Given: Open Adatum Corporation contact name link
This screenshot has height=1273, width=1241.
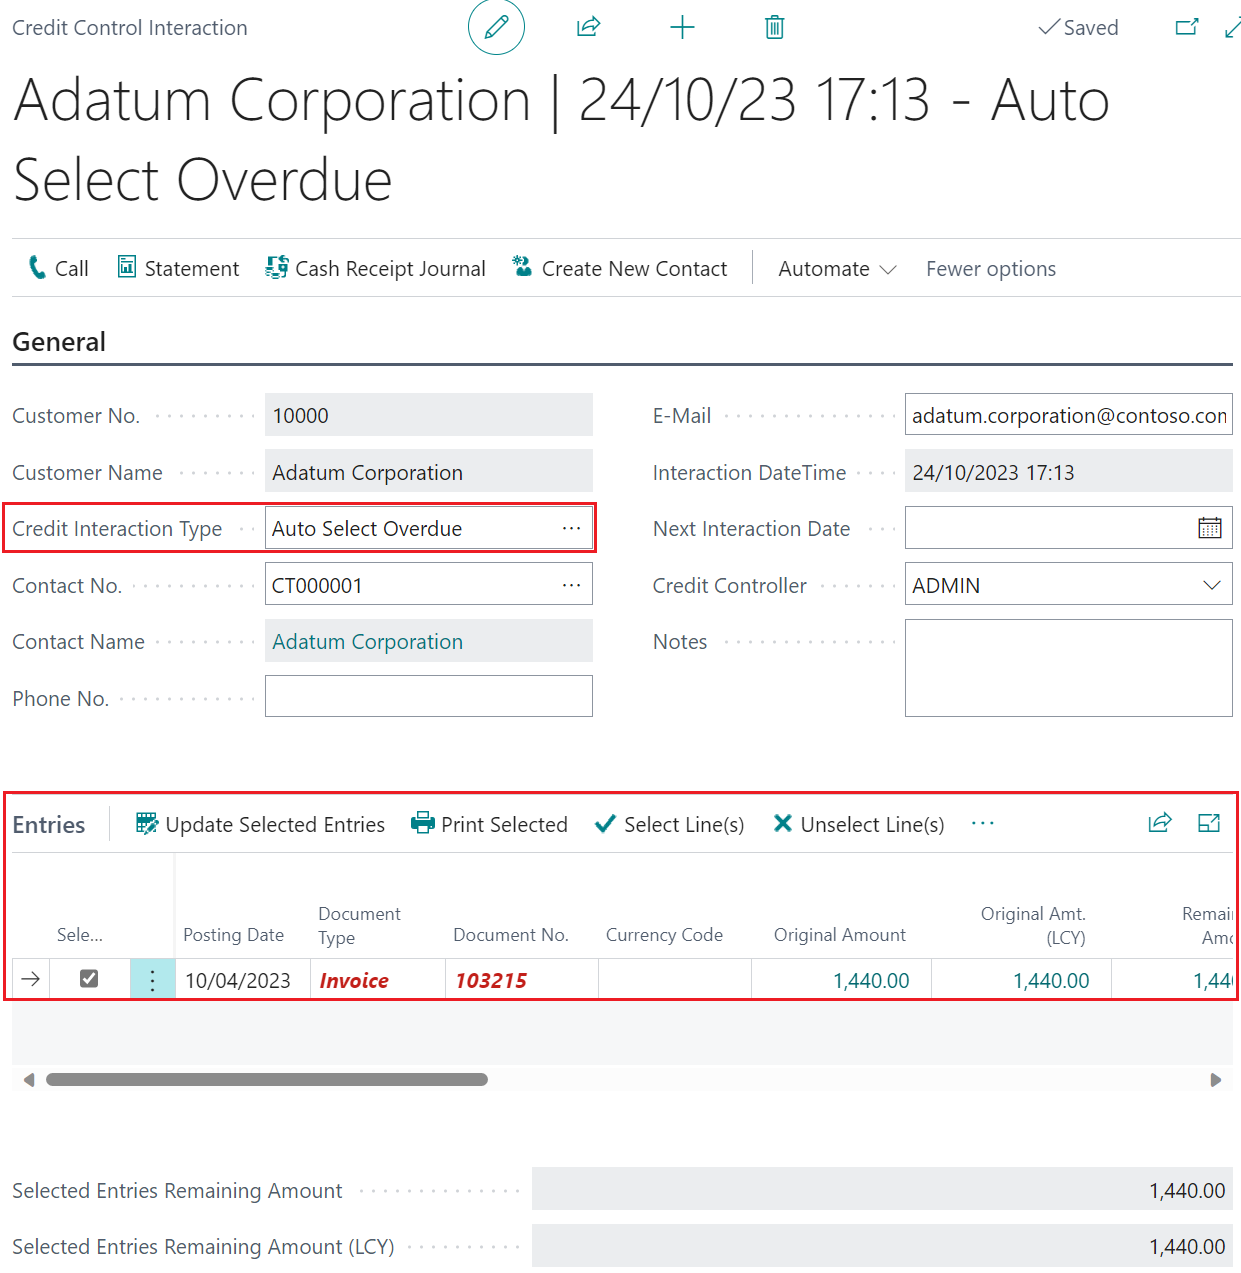Looking at the screenshot, I should (x=367, y=642).
